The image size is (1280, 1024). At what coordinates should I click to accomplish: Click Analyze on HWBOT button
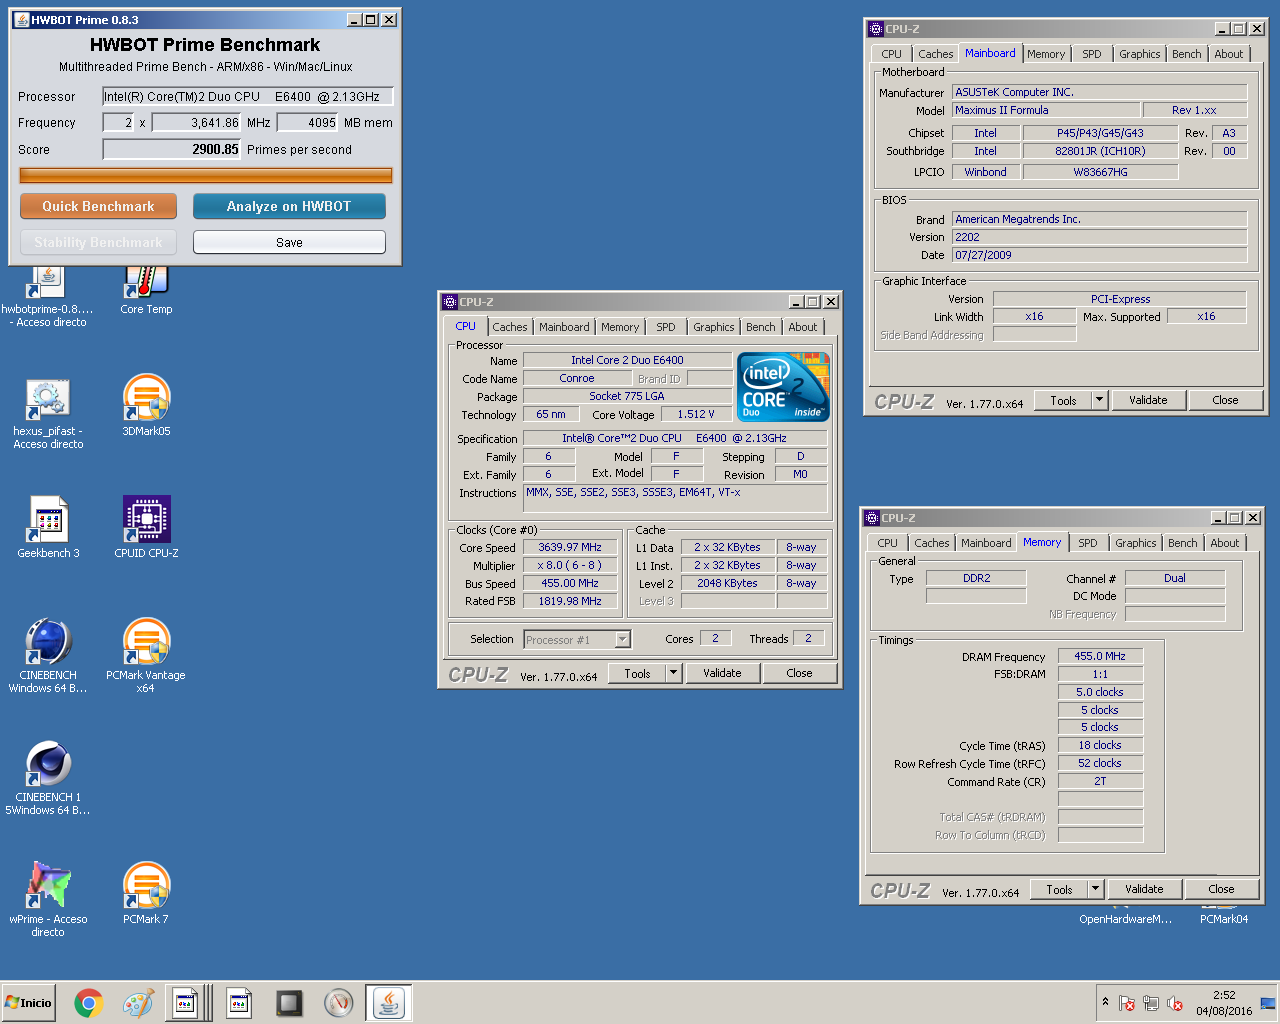click(289, 206)
